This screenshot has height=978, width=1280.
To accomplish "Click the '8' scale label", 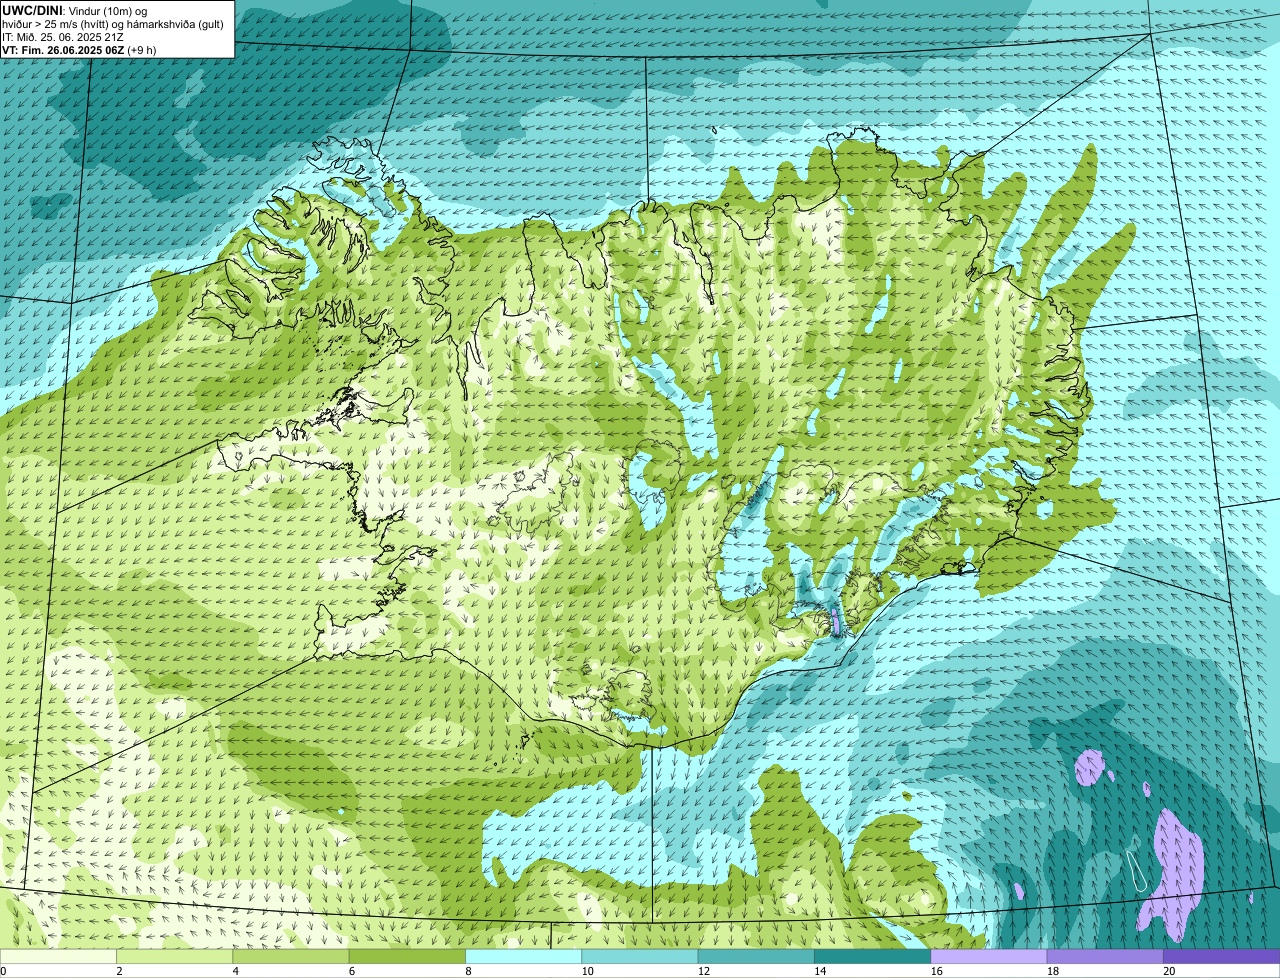I will 468,971.
